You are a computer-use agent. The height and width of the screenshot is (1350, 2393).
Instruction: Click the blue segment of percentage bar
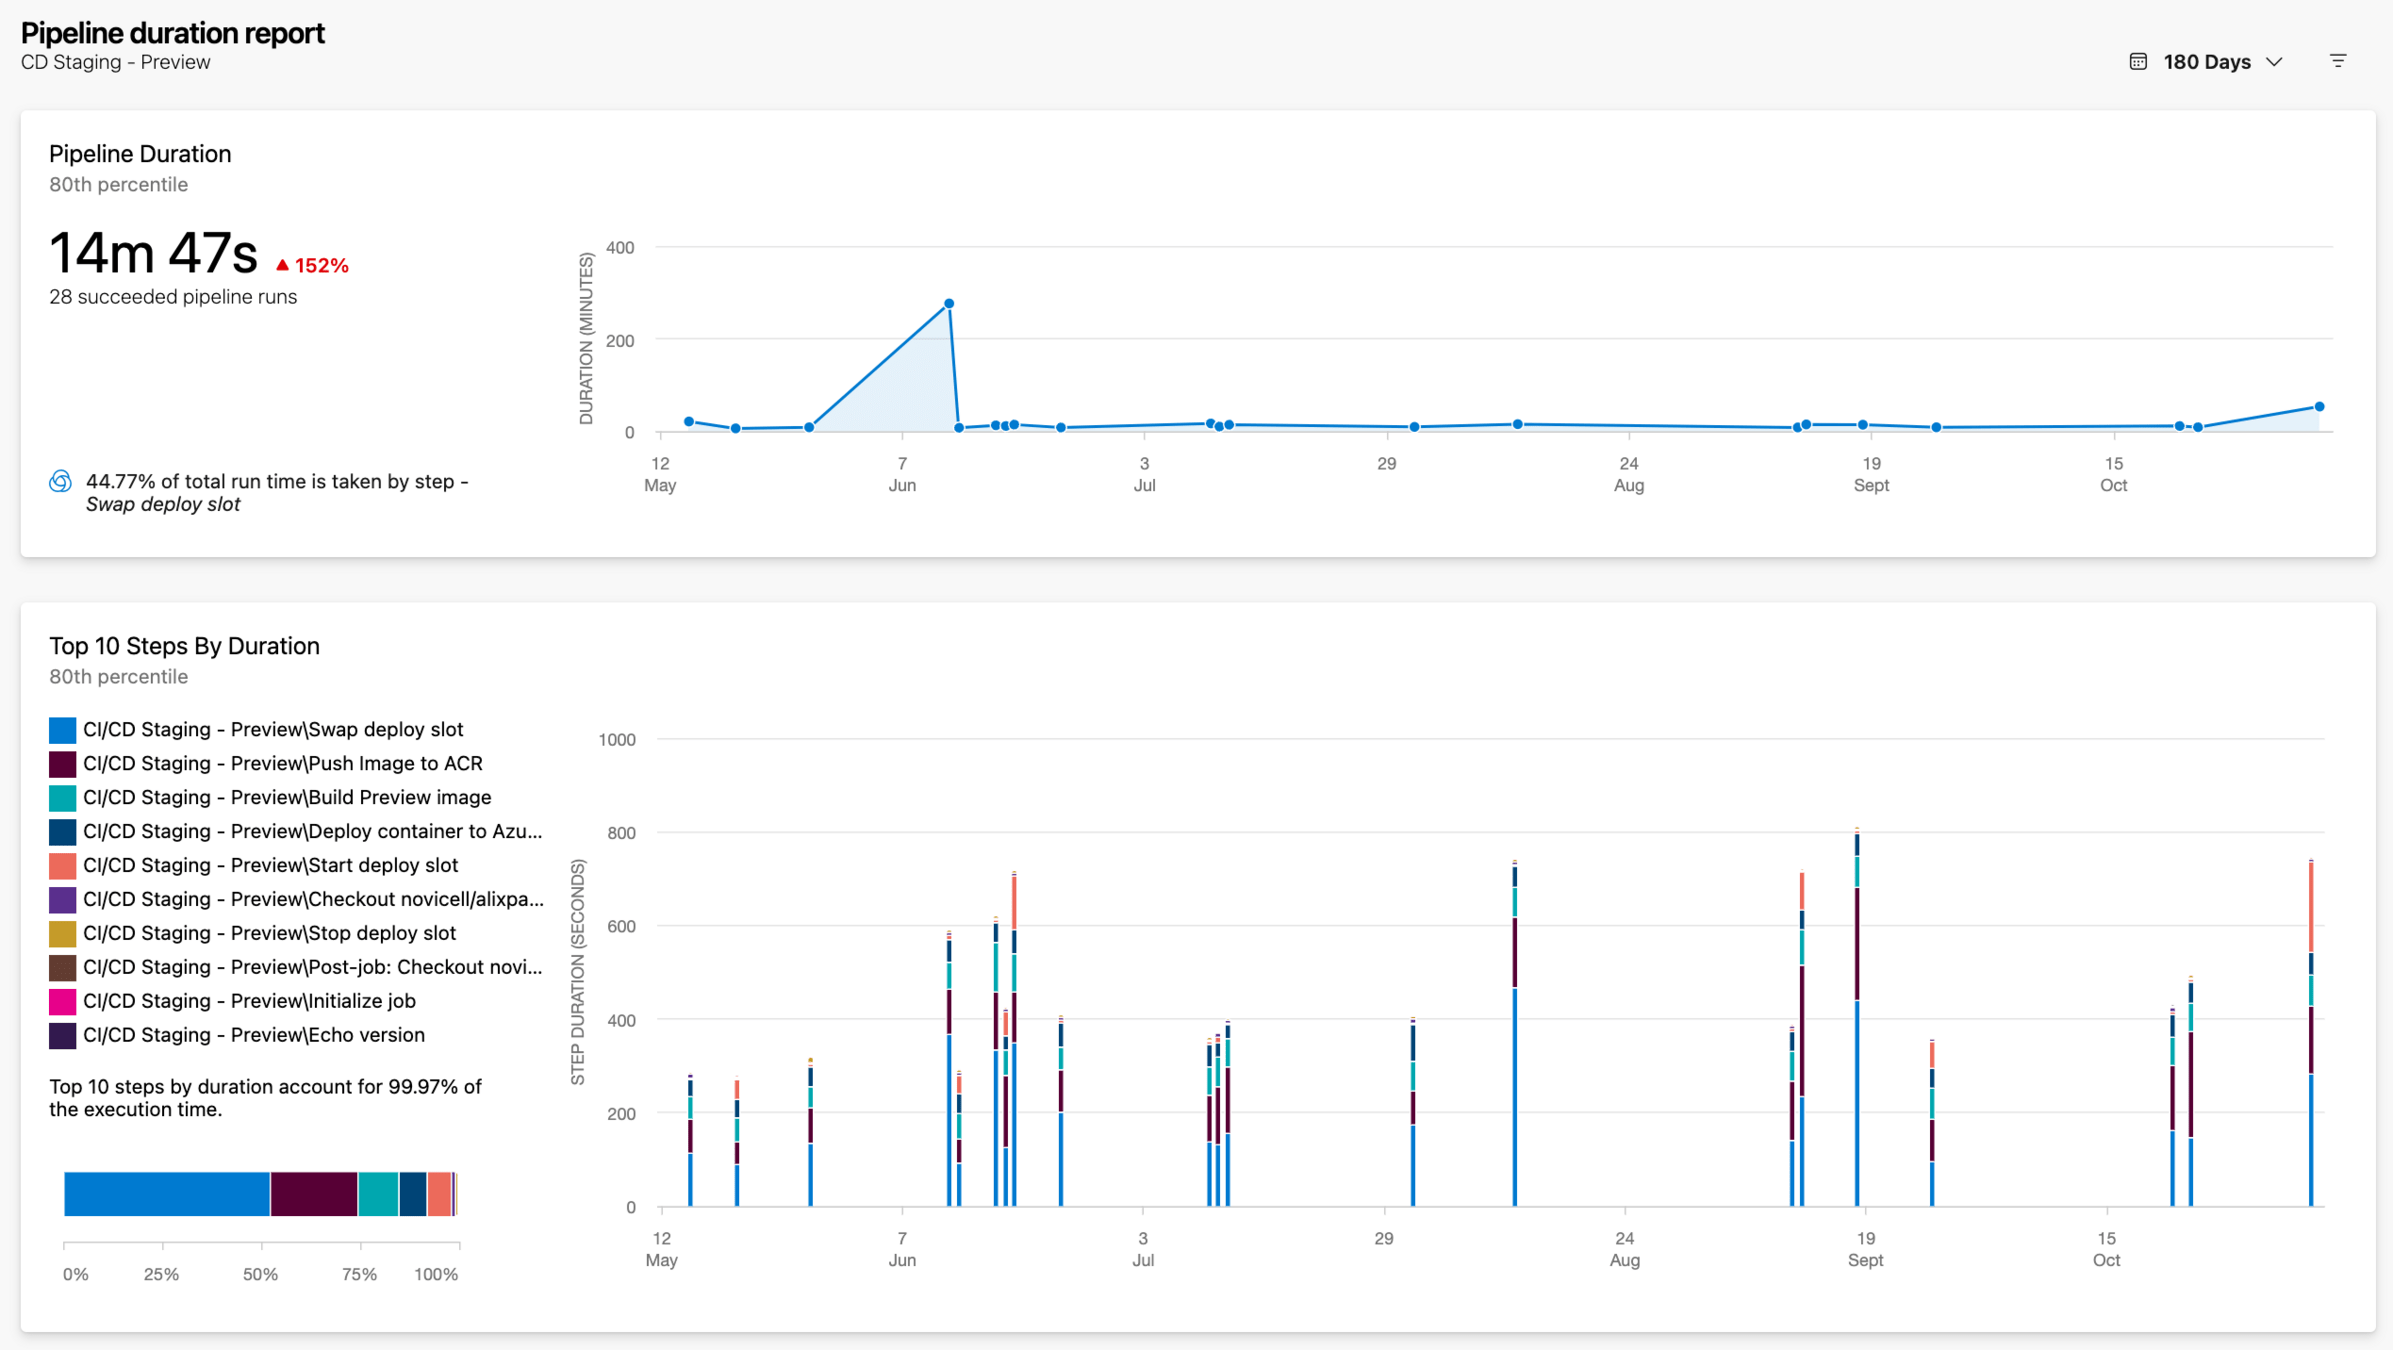(166, 1194)
